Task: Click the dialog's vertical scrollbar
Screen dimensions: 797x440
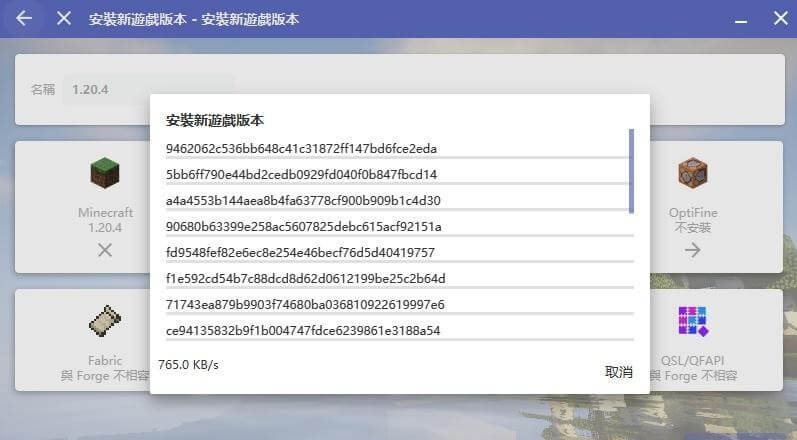Action: click(x=631, y=171)
